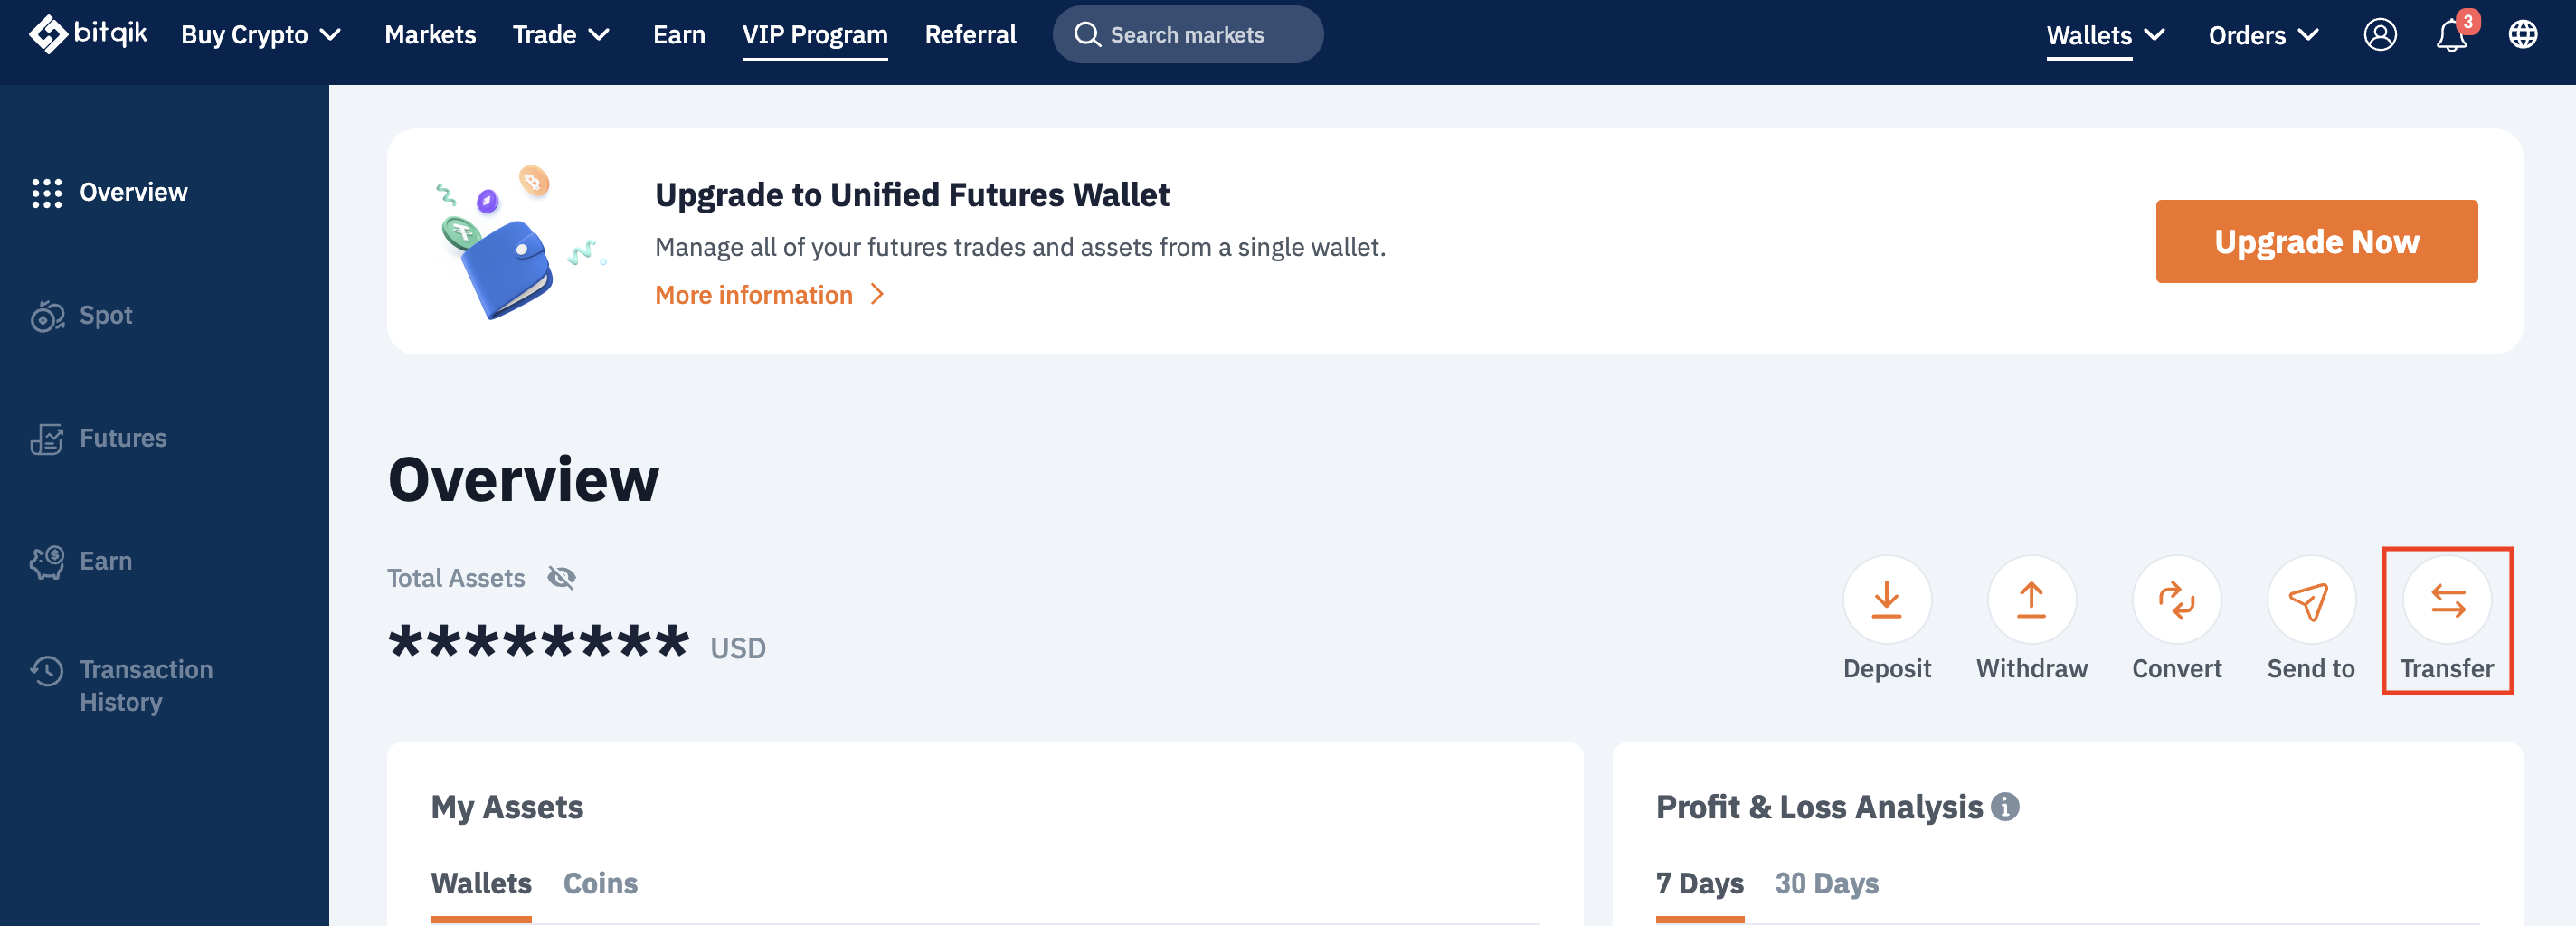Select the 30 Days tab
Screen dimensions: 2576x926
(1826, 883)
